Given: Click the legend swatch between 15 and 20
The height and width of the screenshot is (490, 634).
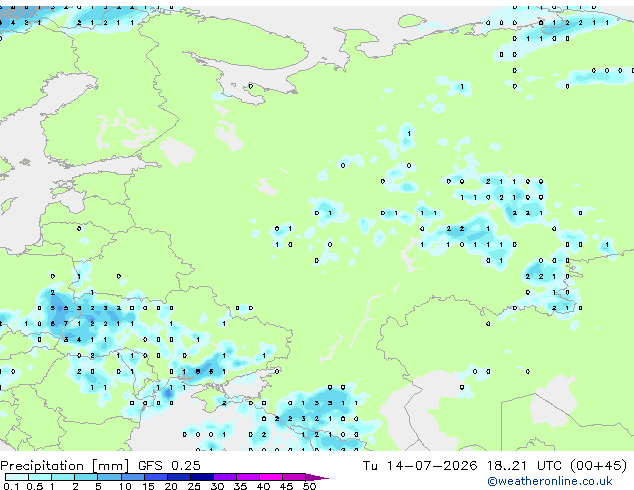Looking at the screenshot, I should click(x=156, y=477).
